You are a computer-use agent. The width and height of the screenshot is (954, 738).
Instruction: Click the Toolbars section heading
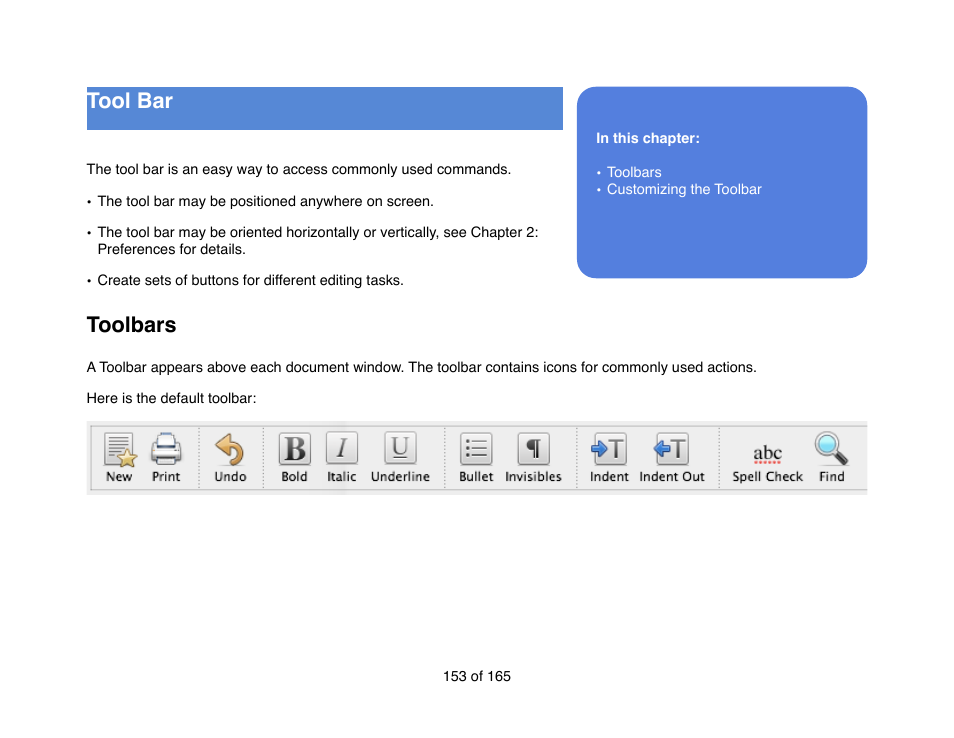pos(131,325)
